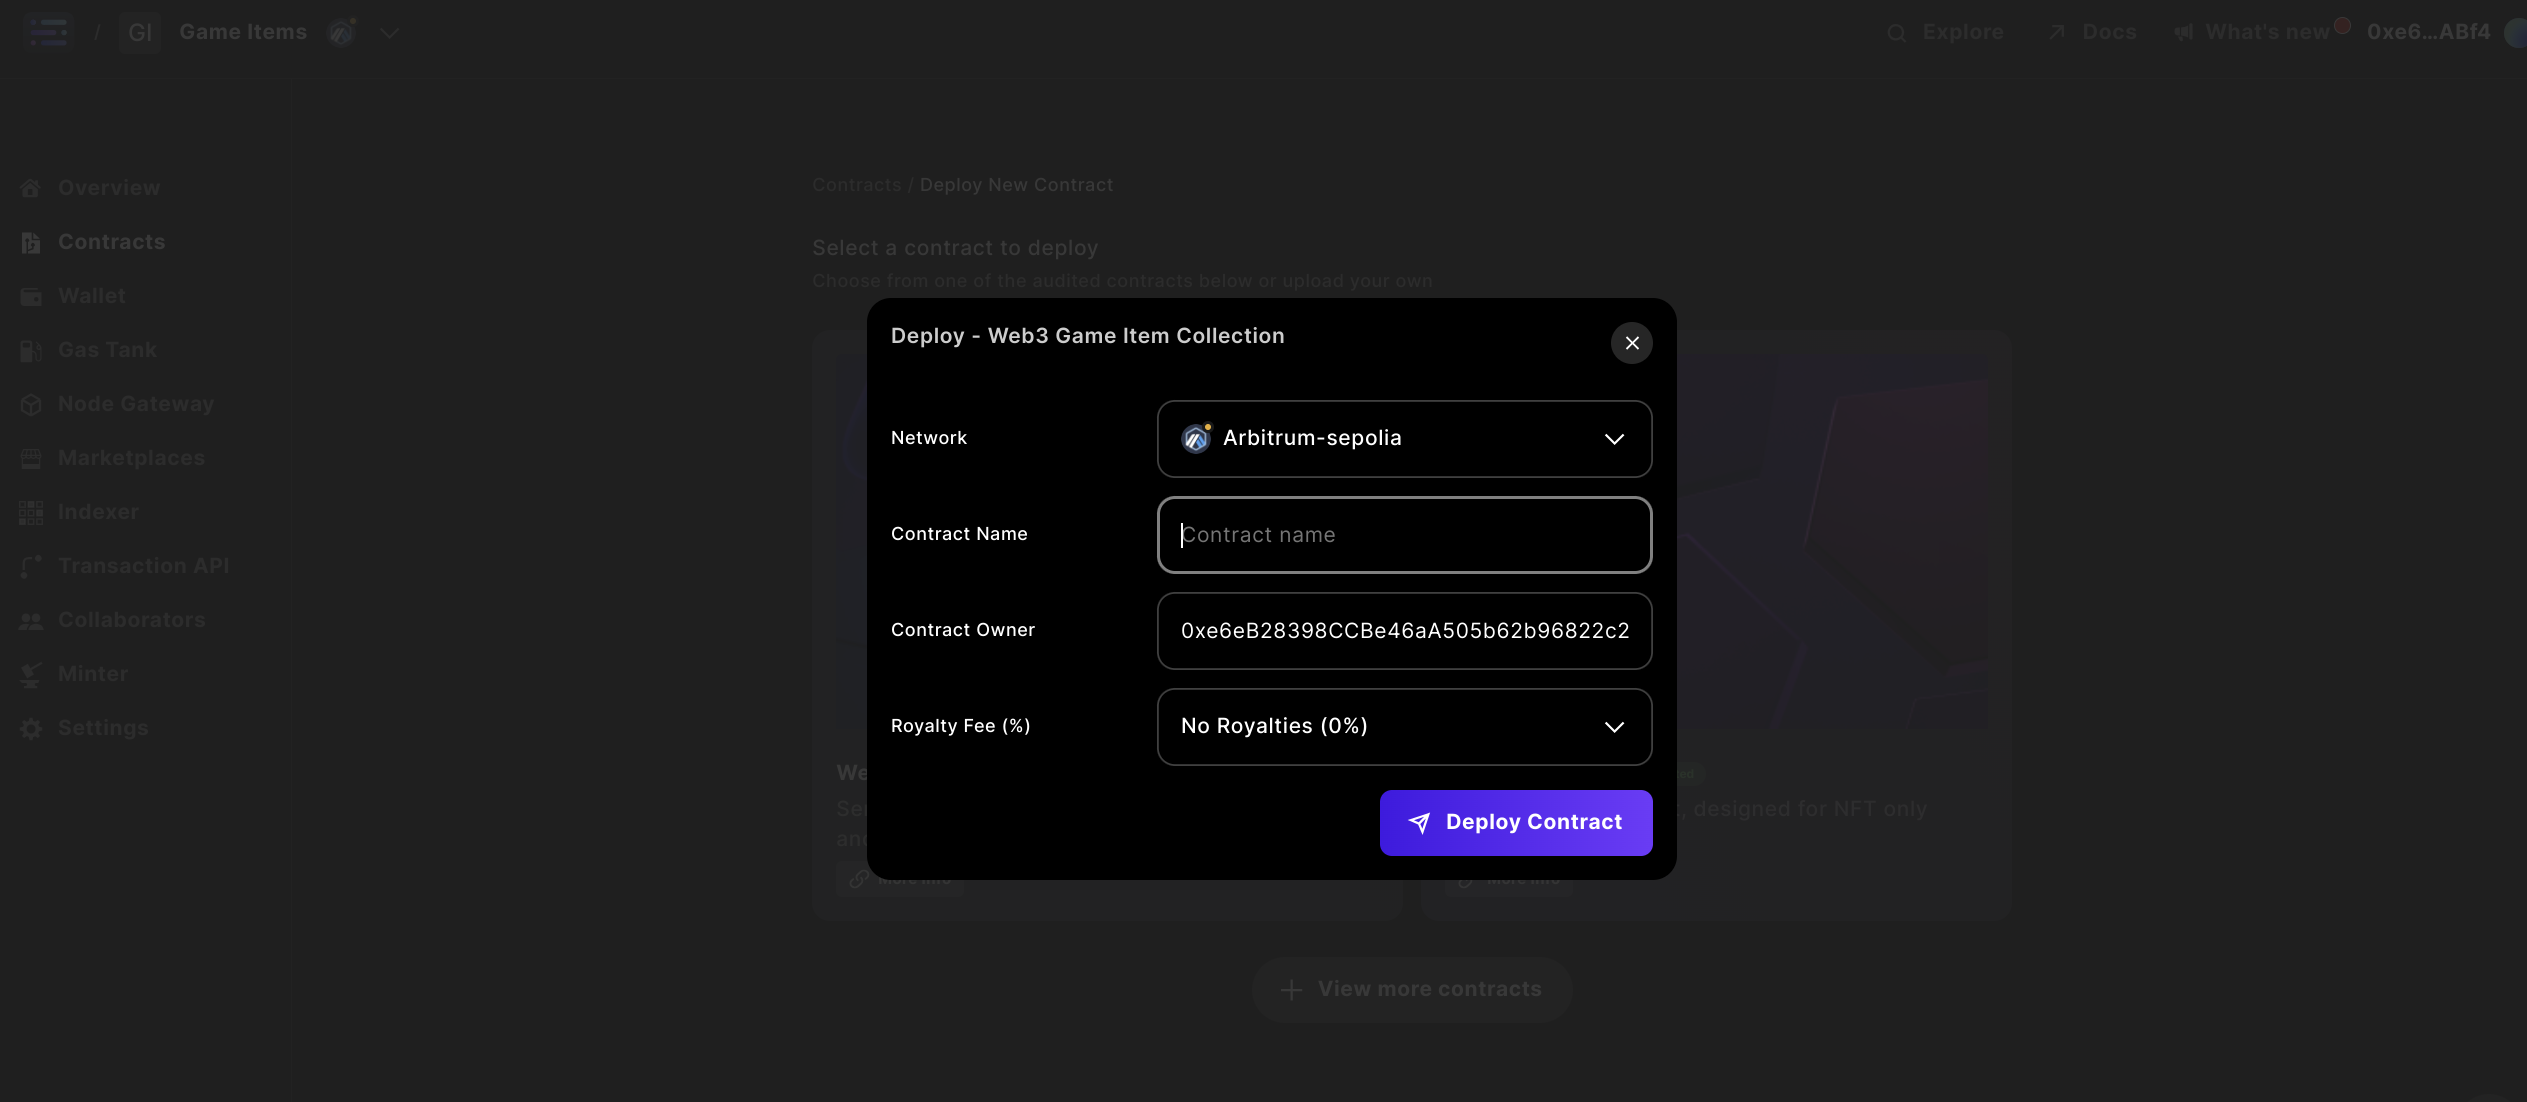Click the paper plane deploy icon
This screenshot has height=1102, width=2527.
(x=1419, y=823)
